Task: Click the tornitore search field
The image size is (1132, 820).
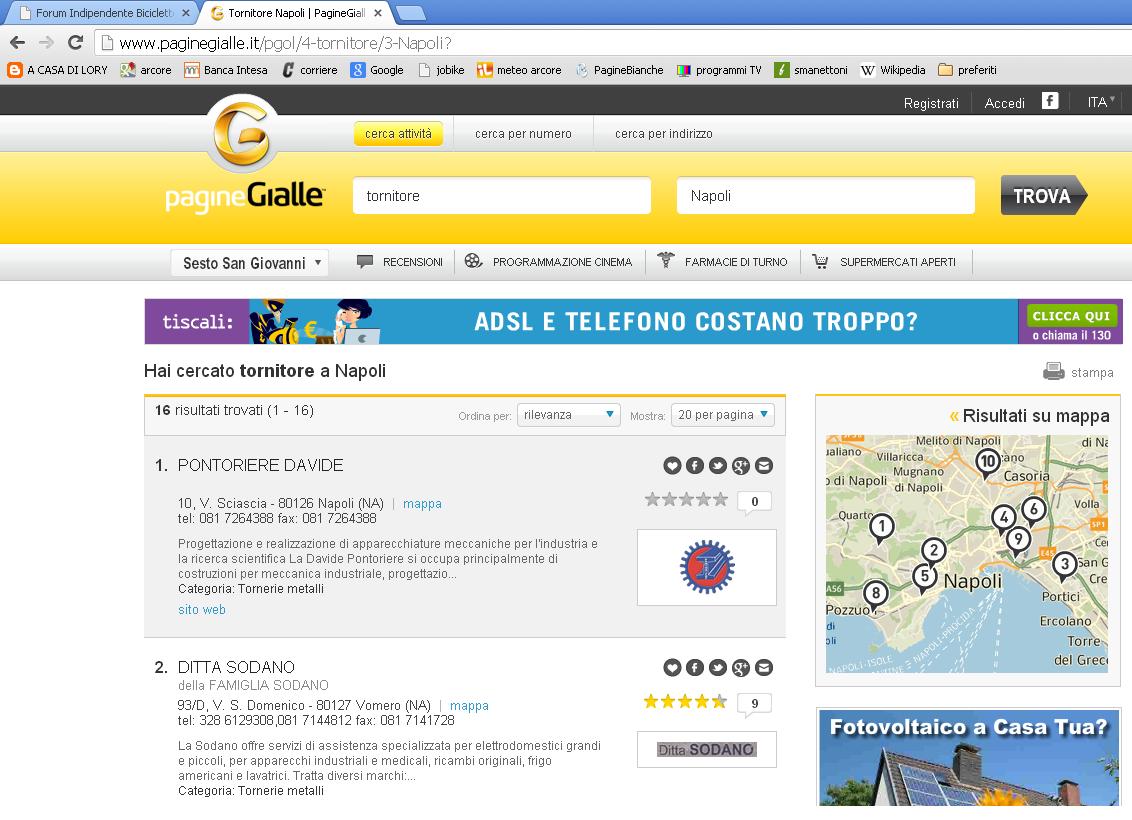Action: click(x=502, y=196)
